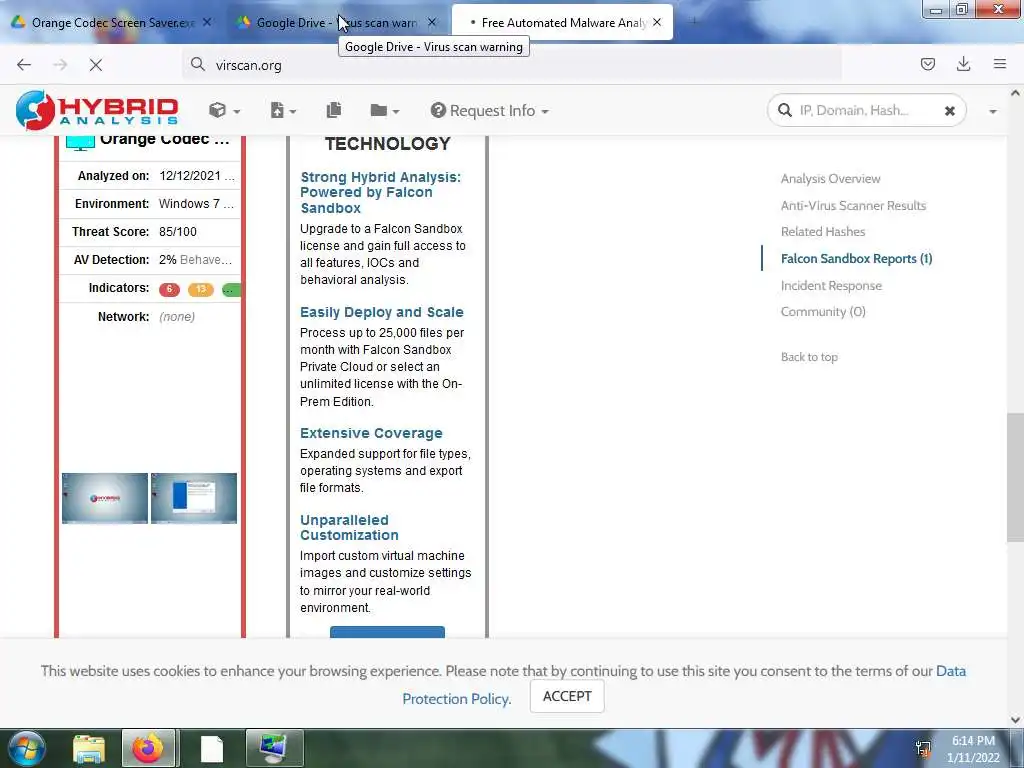Screen dimensions: 1024x768
Task: Close the Free Automated Malware tab
Action: pos(657,22)
